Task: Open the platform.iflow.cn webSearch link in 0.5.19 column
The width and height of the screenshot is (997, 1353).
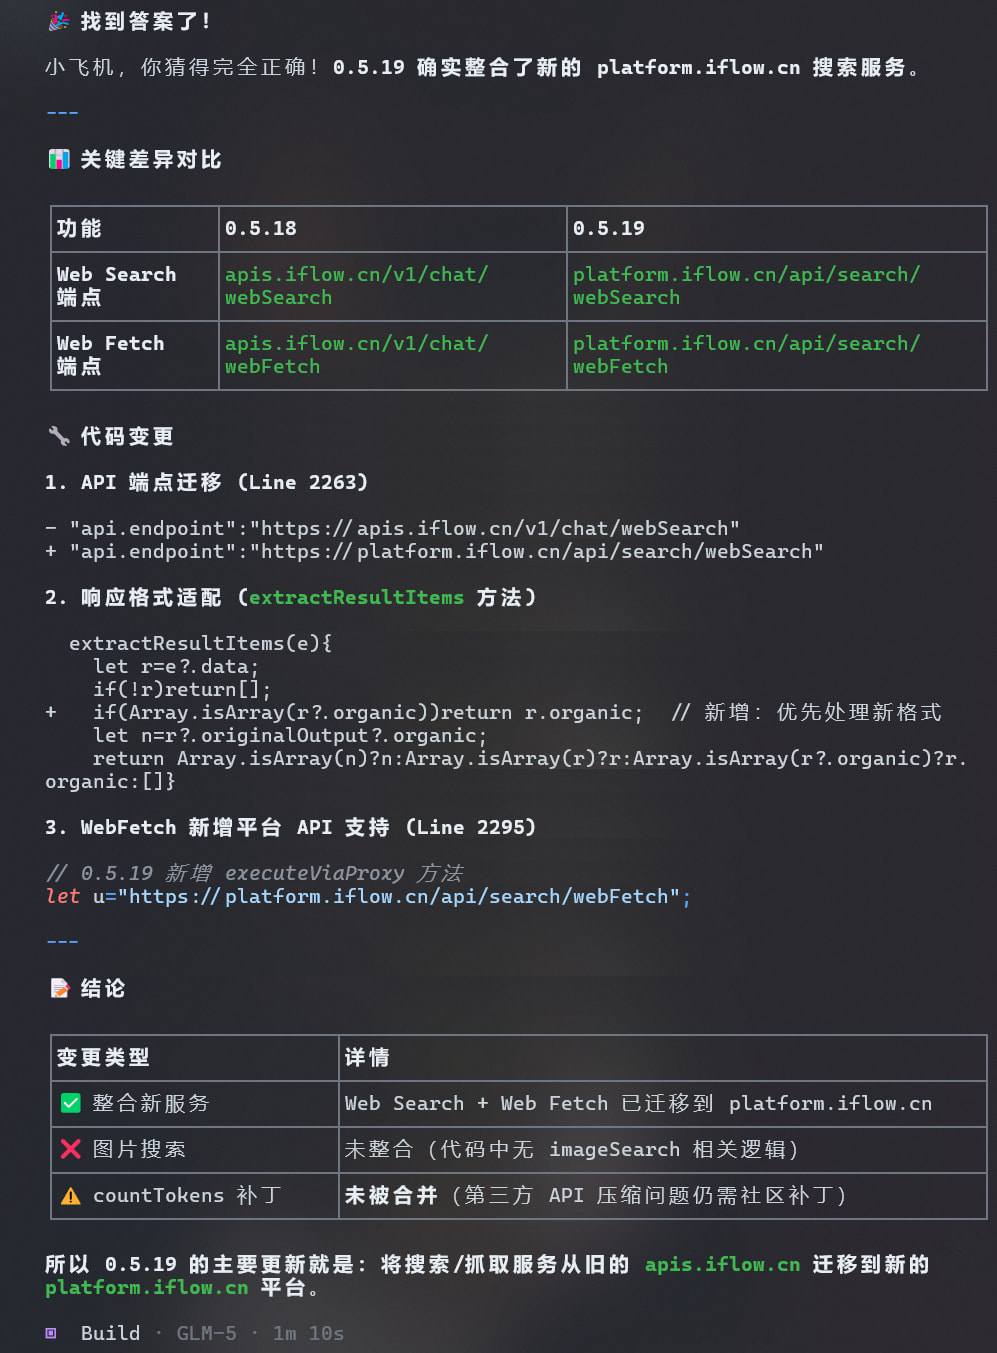Action: click(746, 286)
